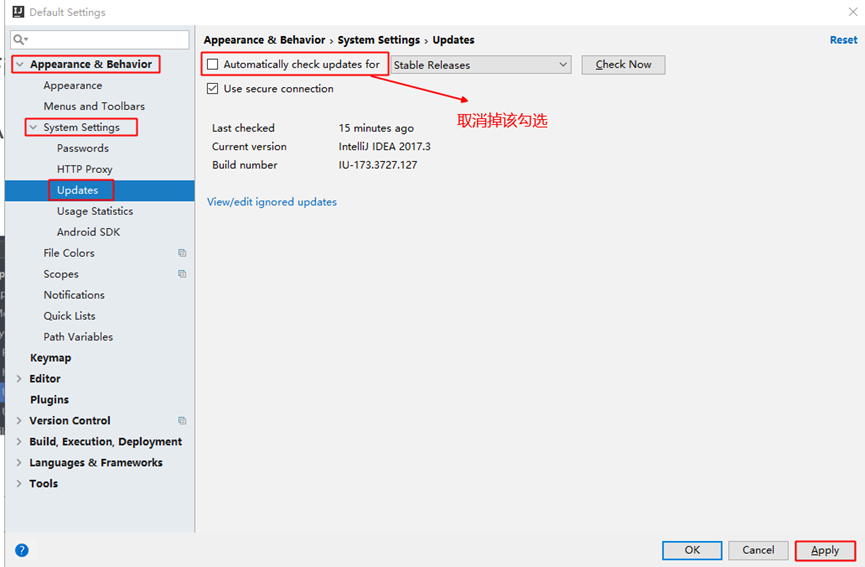The width and height of the screenshot is (865, 567).
Task: Open Menus and Toolbars settings
Action: (94, 106)
